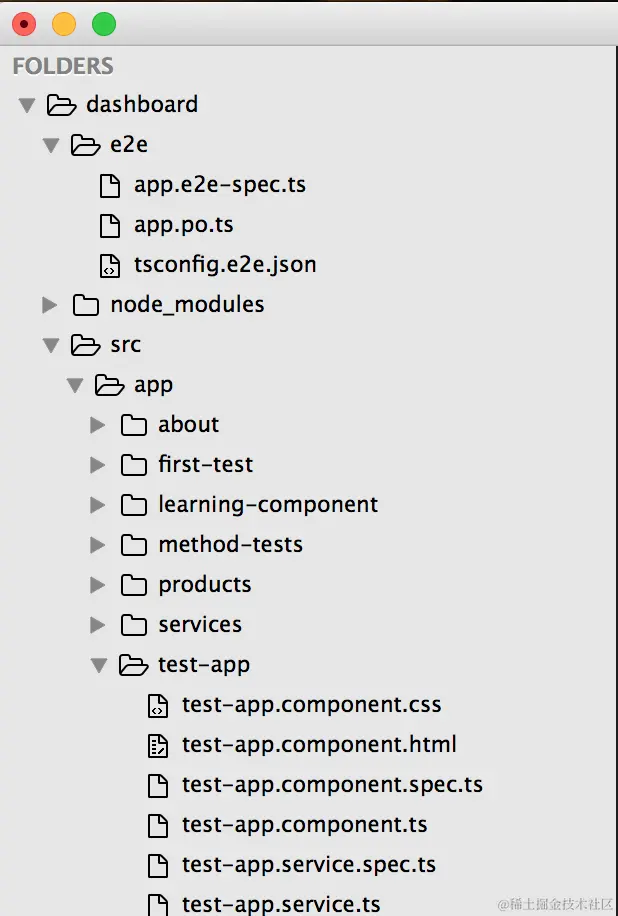
Task: Click the test-app.component.html file icon
Action: click(158, 745)
